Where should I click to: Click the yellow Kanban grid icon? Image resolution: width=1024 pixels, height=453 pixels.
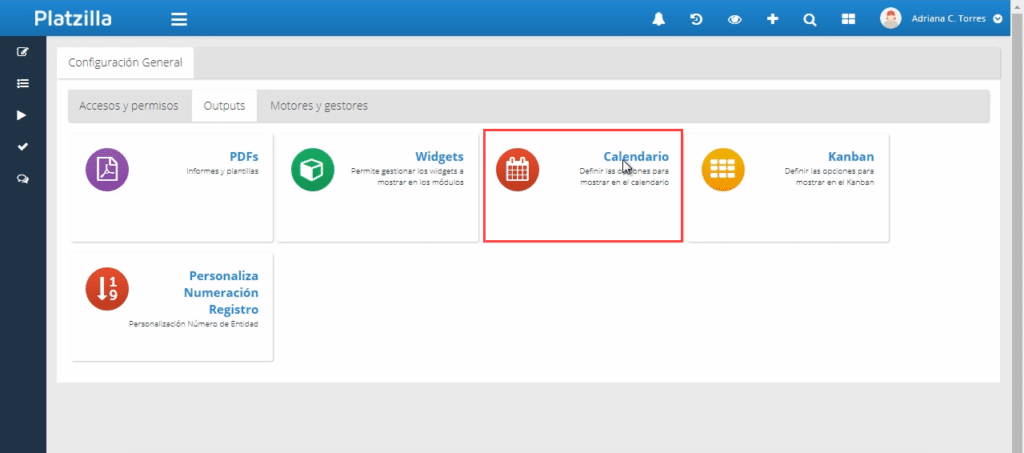723,170
